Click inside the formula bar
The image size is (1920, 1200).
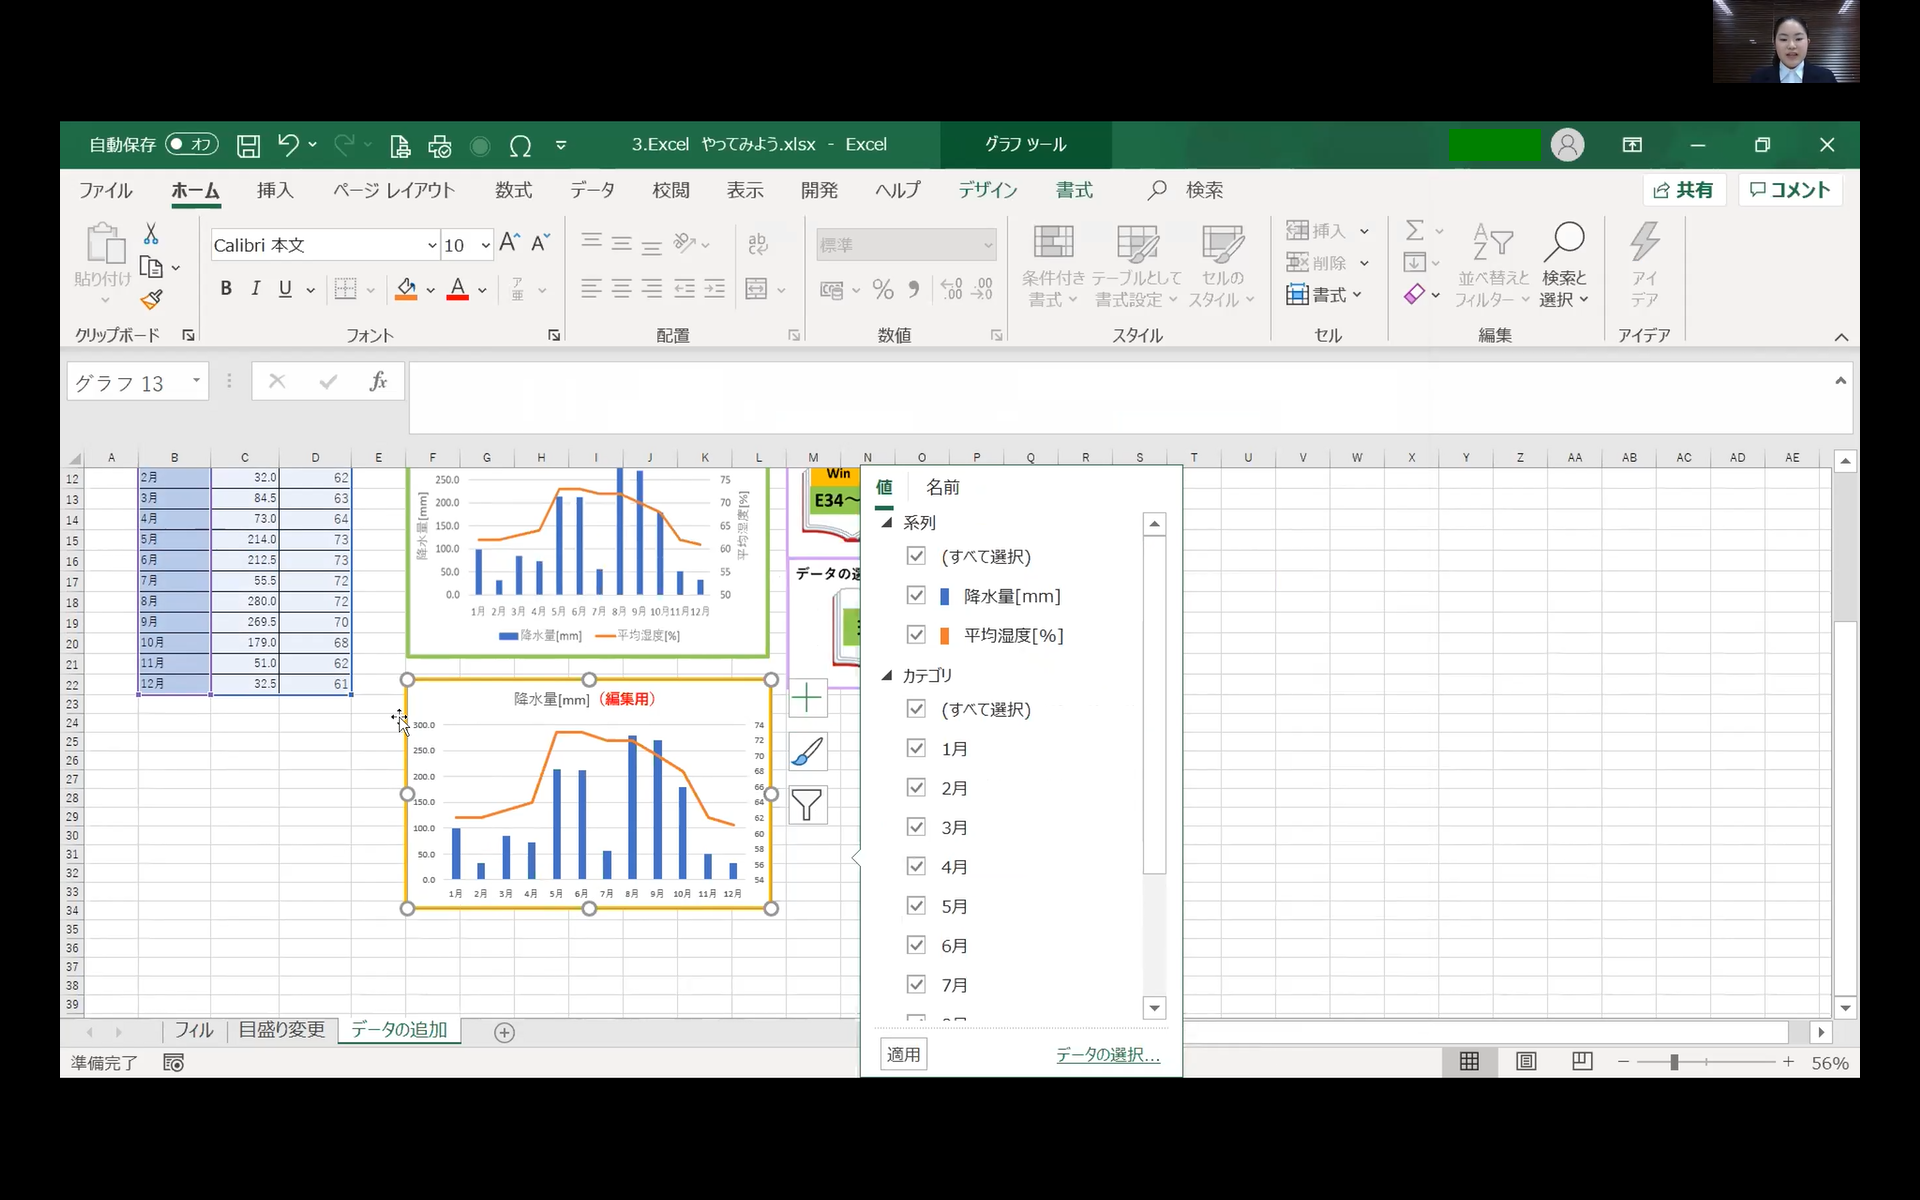tap(1120, 397)
